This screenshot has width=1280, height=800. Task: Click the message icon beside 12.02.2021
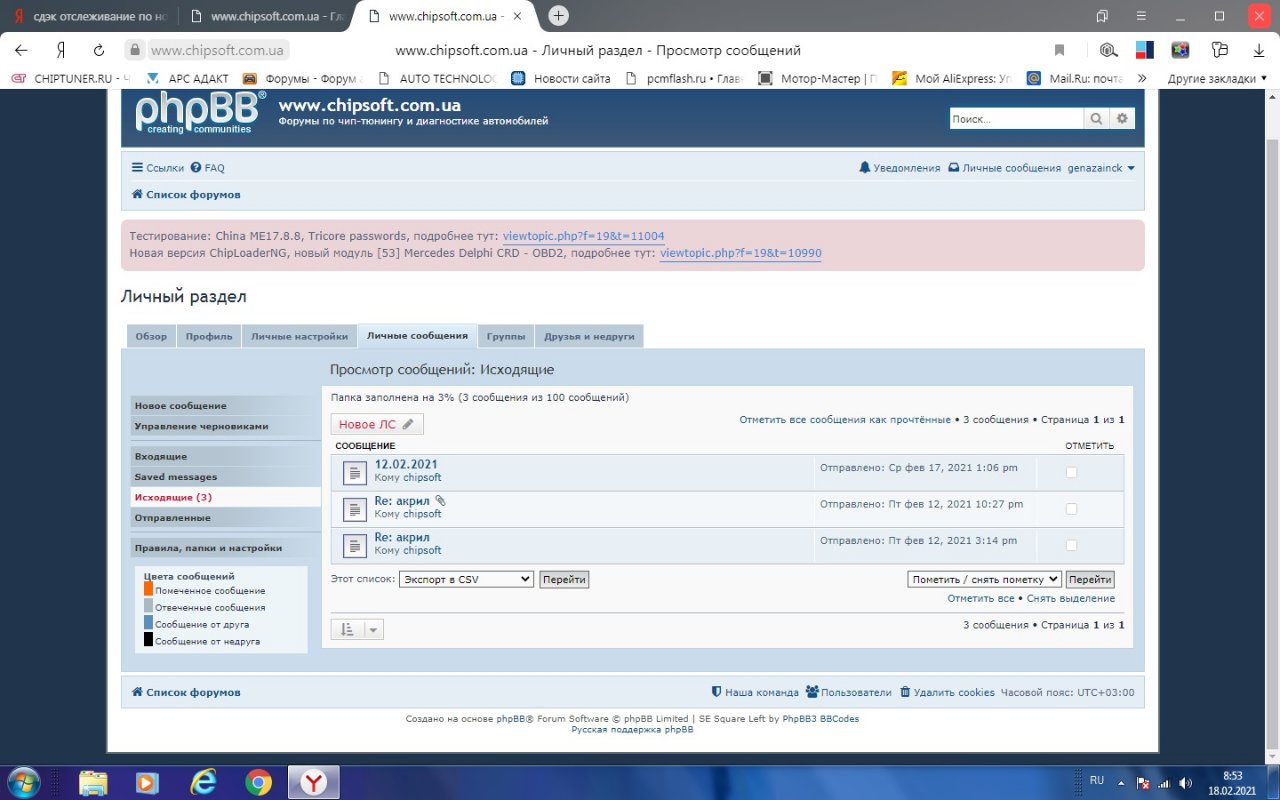pos(355,473)
